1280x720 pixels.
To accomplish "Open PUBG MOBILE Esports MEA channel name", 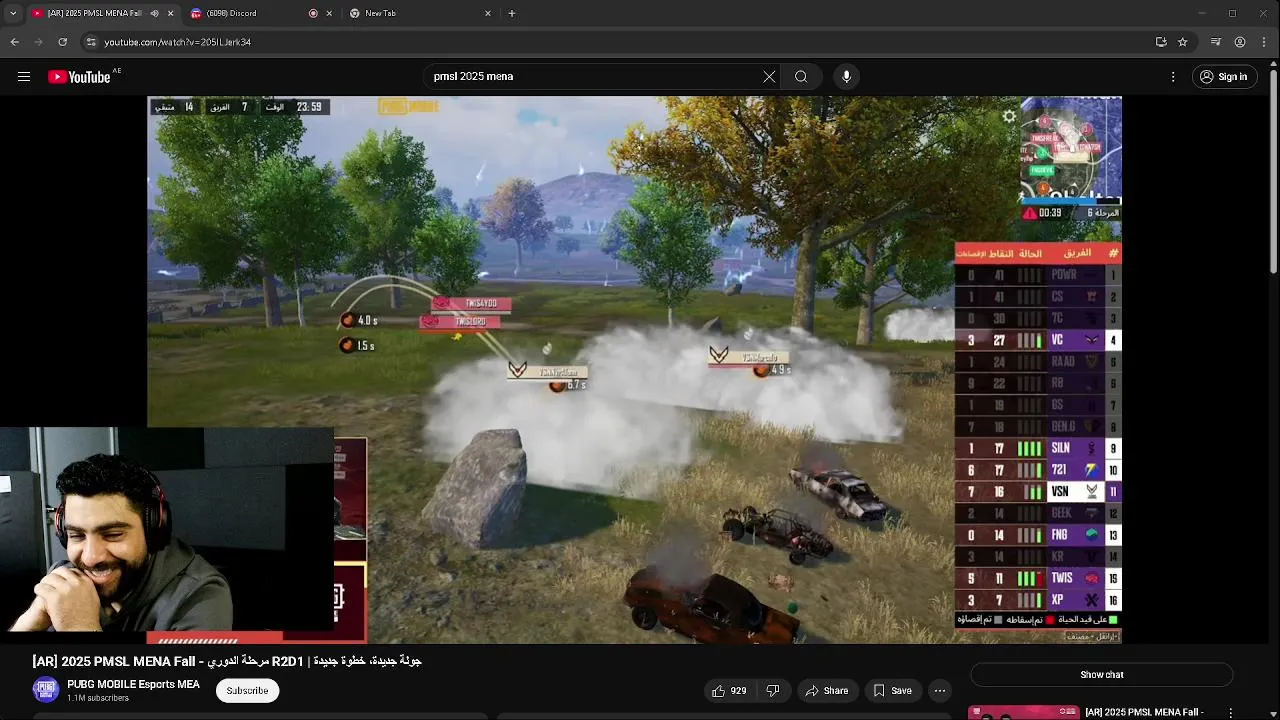I will click(x=133, y=685).
